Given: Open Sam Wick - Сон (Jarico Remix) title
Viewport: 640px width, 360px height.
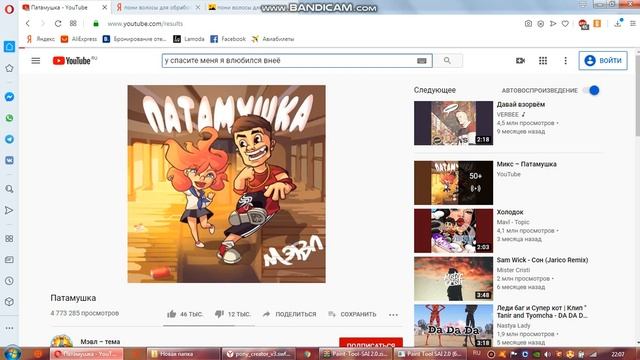Looking at the screenshot, I should click(542, 260).
